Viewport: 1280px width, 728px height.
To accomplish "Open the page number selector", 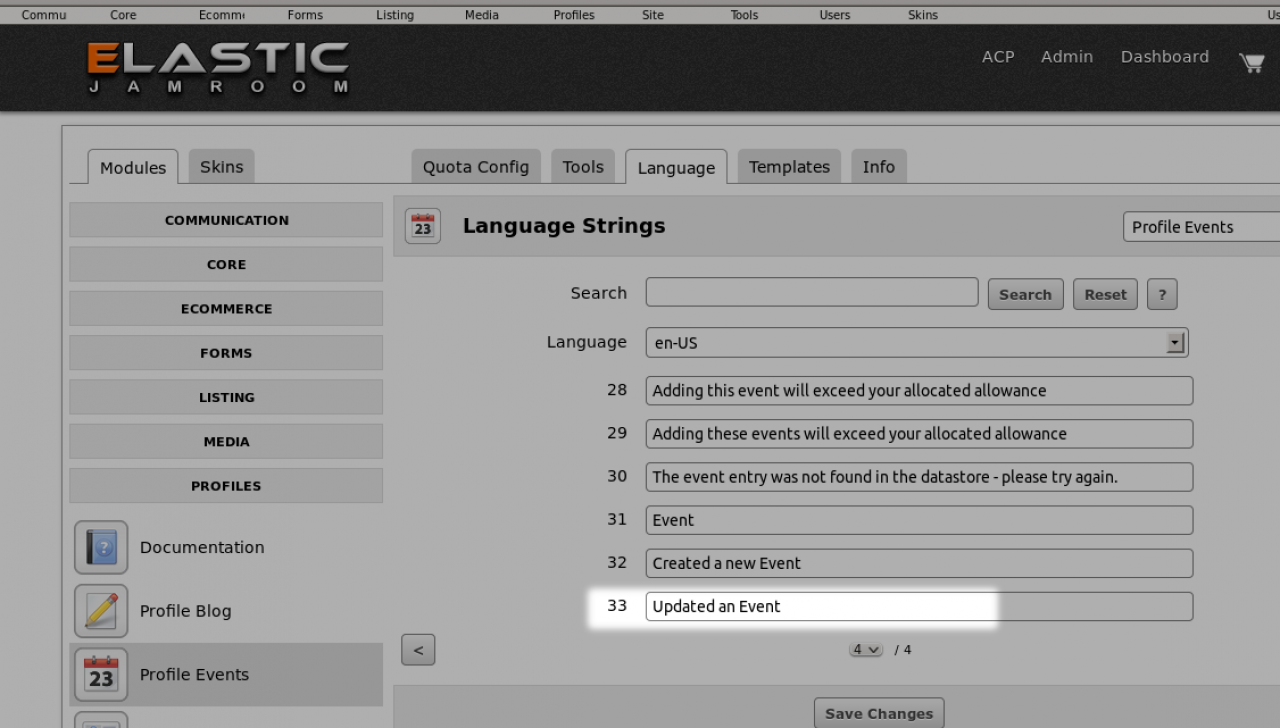I will point(866,650).
